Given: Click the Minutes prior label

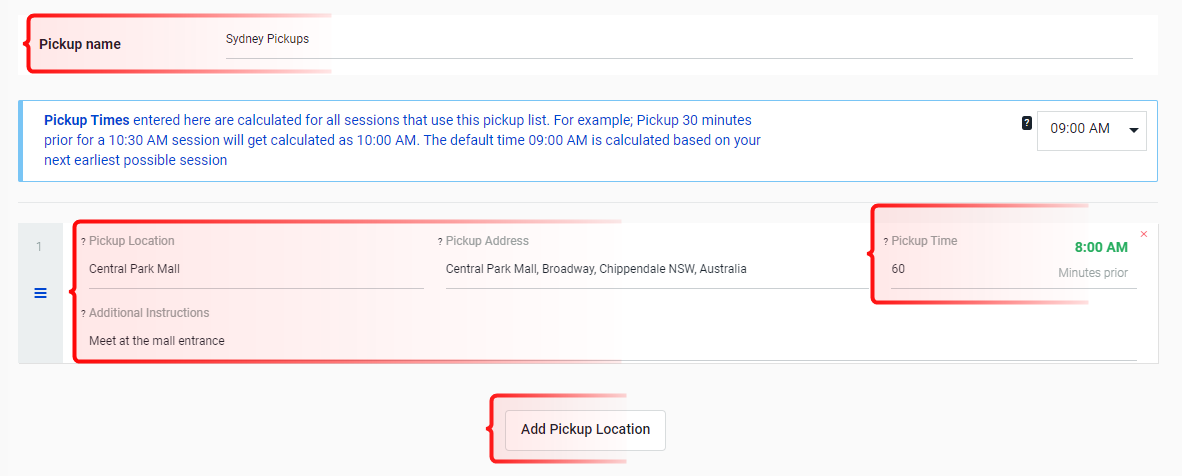Looking at the screenshot, I should click(x=1093, y=273).
